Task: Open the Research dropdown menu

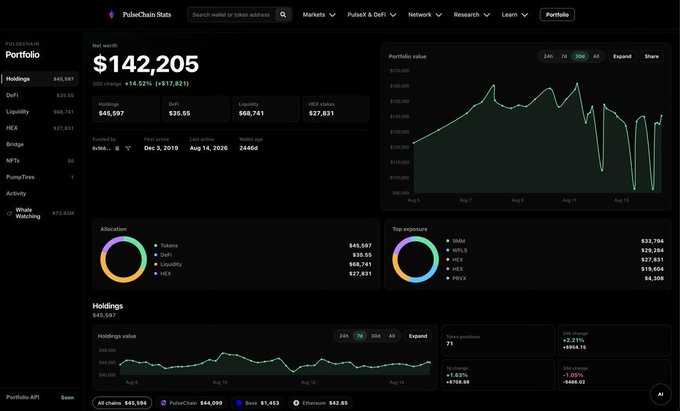Action: coord(471,15)
